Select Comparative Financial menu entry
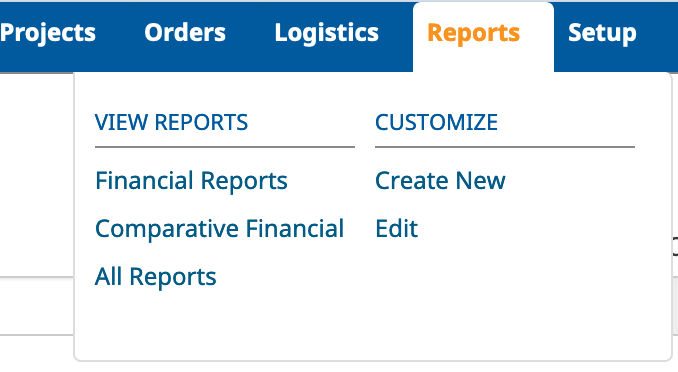Viewport: 678px width, 372px height. (219, 228)
